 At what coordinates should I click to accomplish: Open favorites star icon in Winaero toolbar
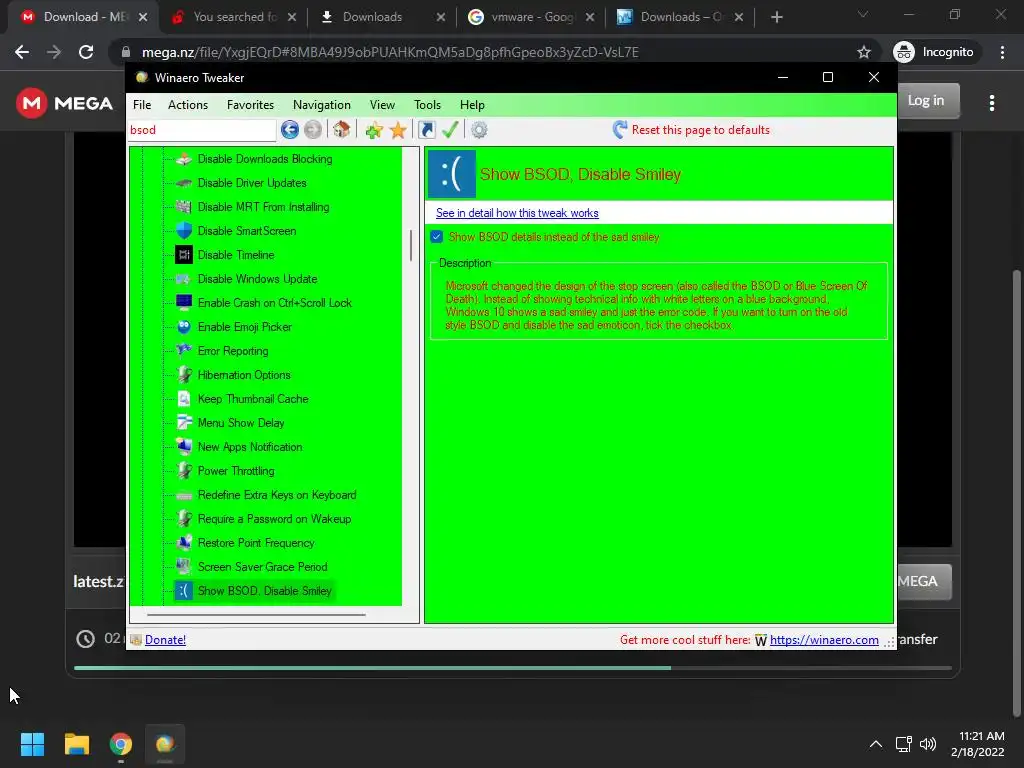point(398,130)
